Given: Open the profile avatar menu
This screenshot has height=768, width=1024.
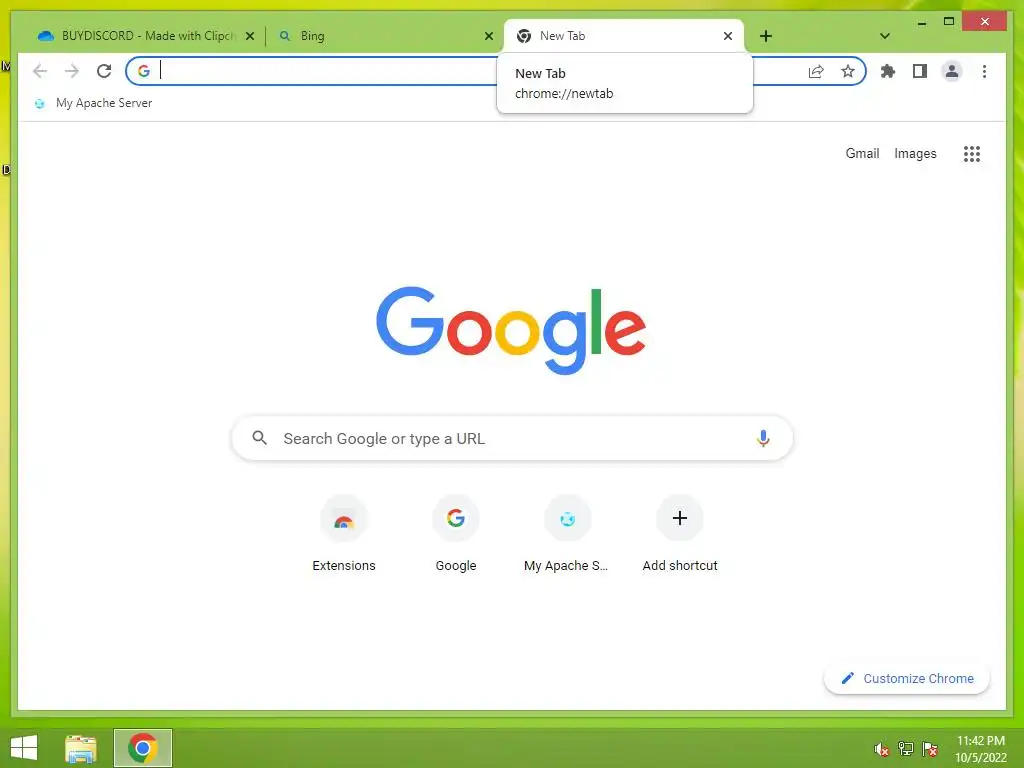Looking at the screenshot, I should click(x=952, y=71).
